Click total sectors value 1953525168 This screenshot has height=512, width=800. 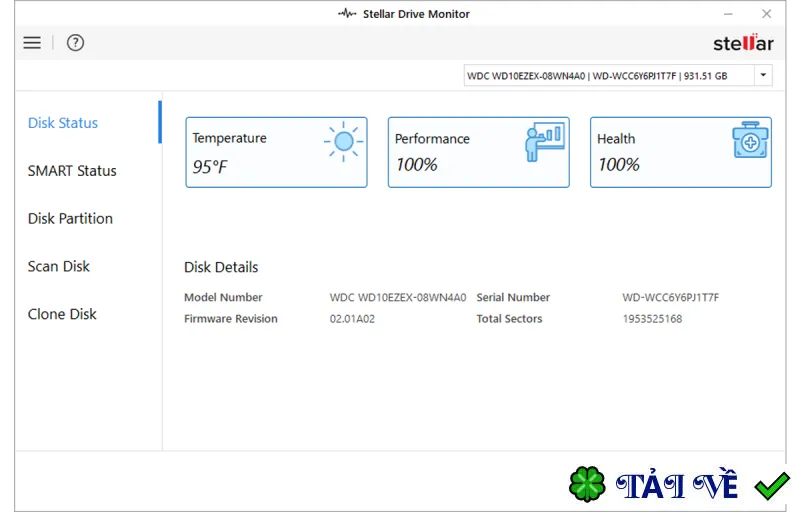point(652,319)
